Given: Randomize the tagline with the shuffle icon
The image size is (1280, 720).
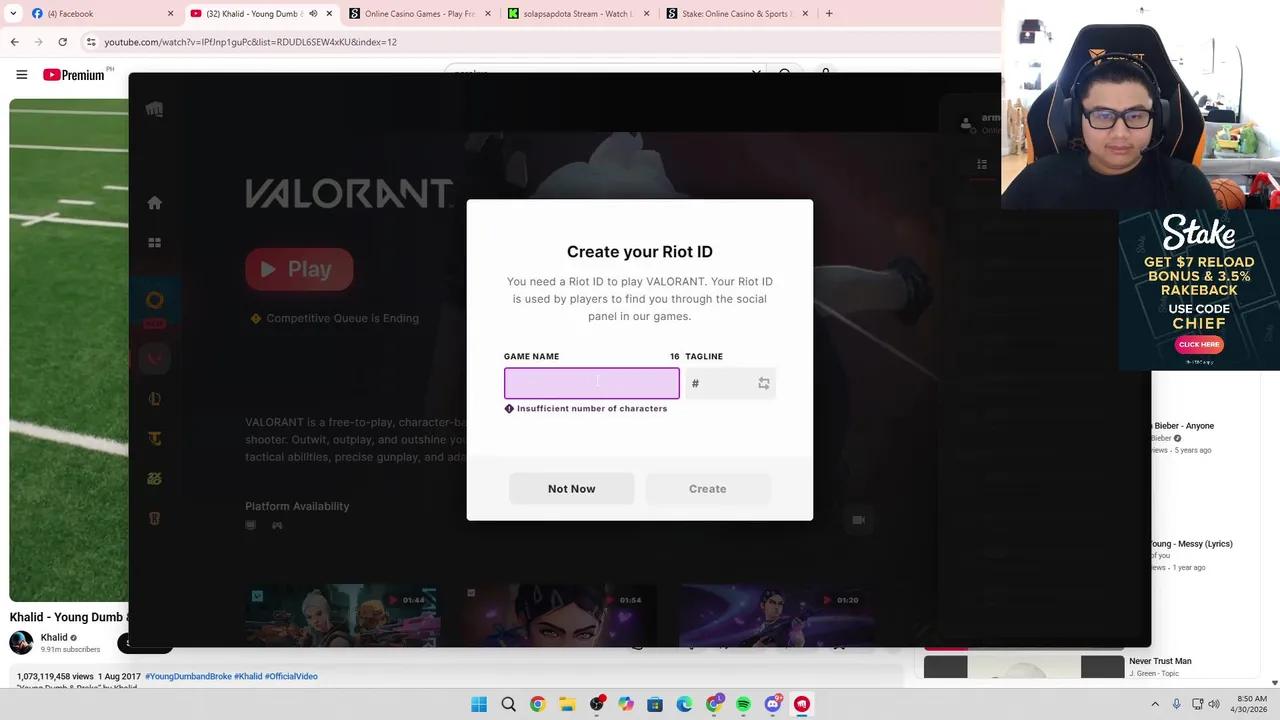Looking at the screenshot, I should 764,383.
